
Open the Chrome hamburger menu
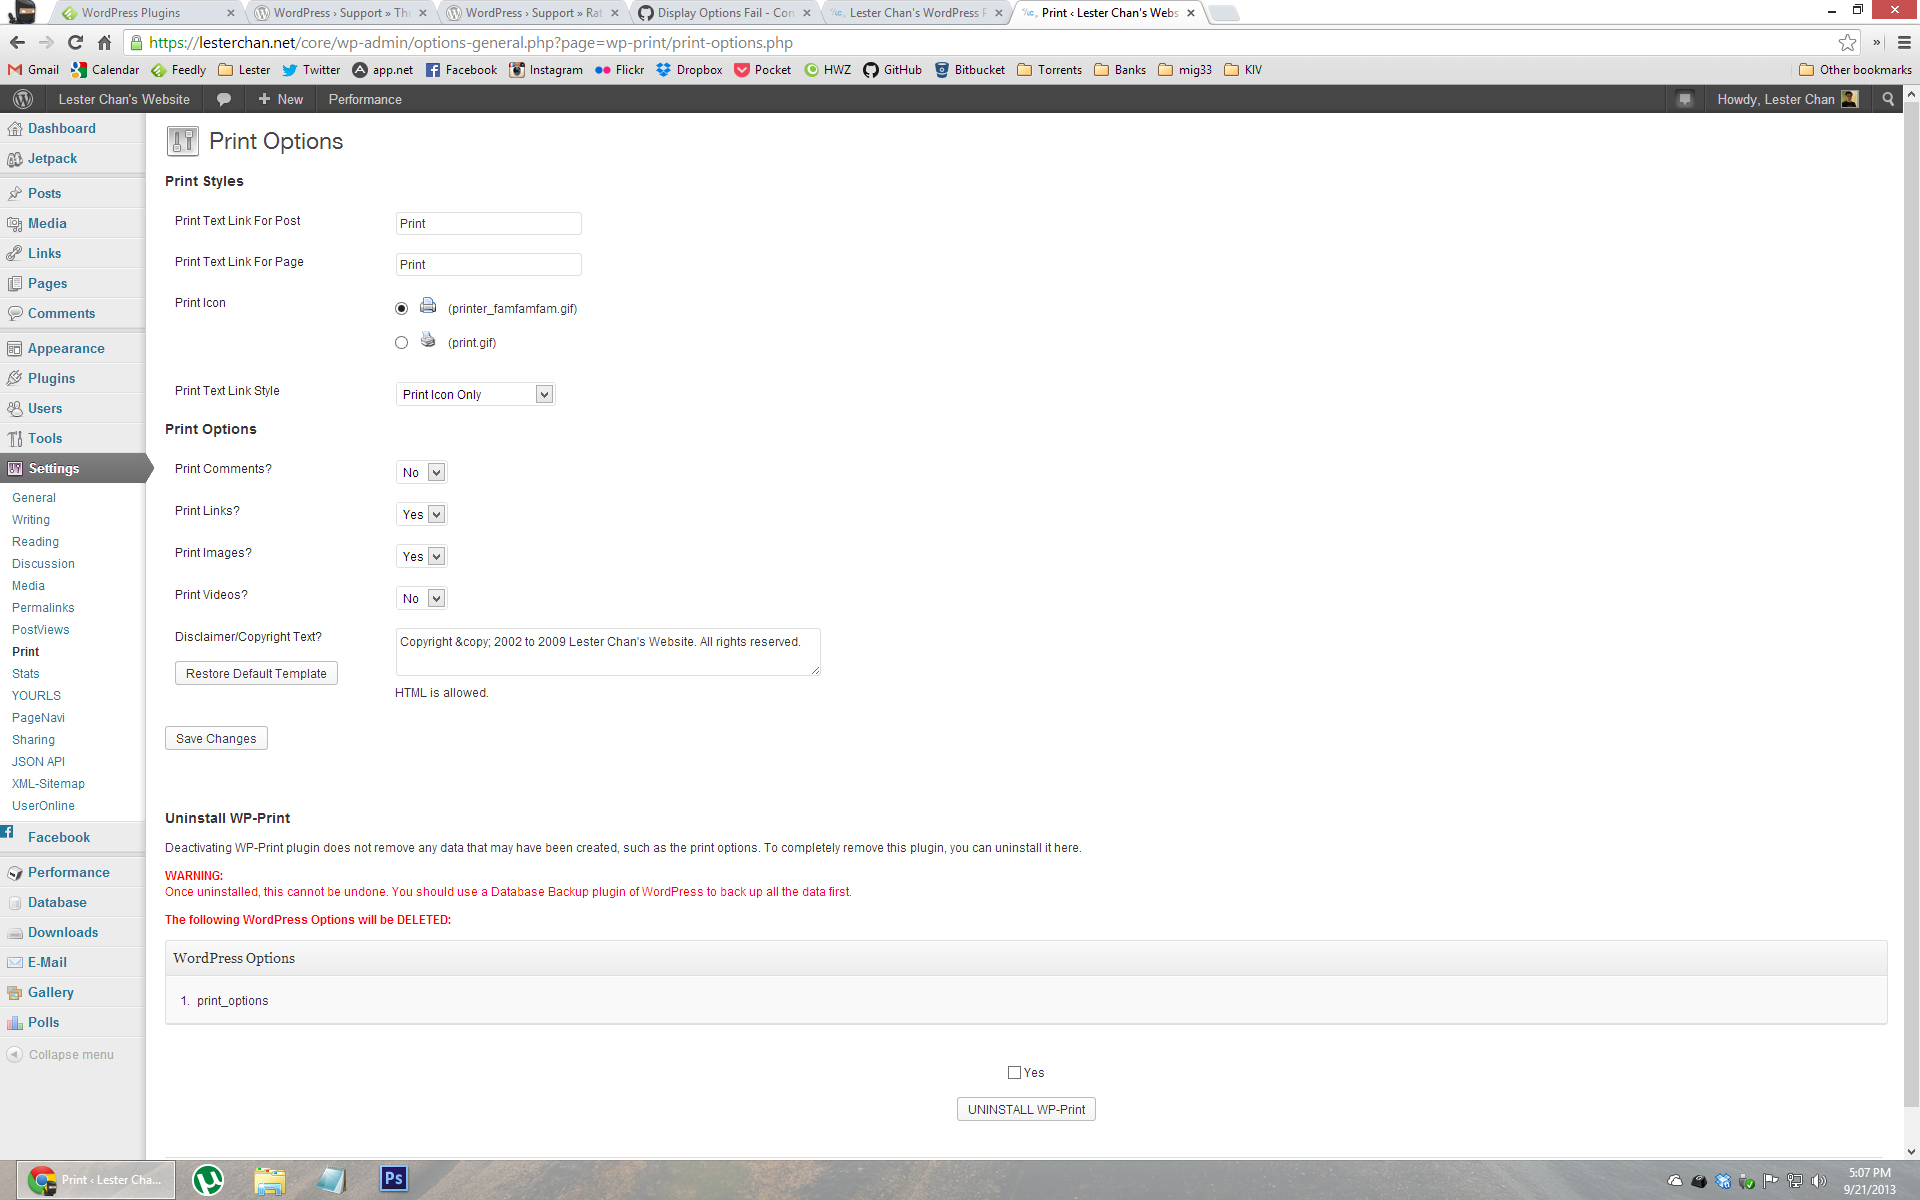[1904, 42]
